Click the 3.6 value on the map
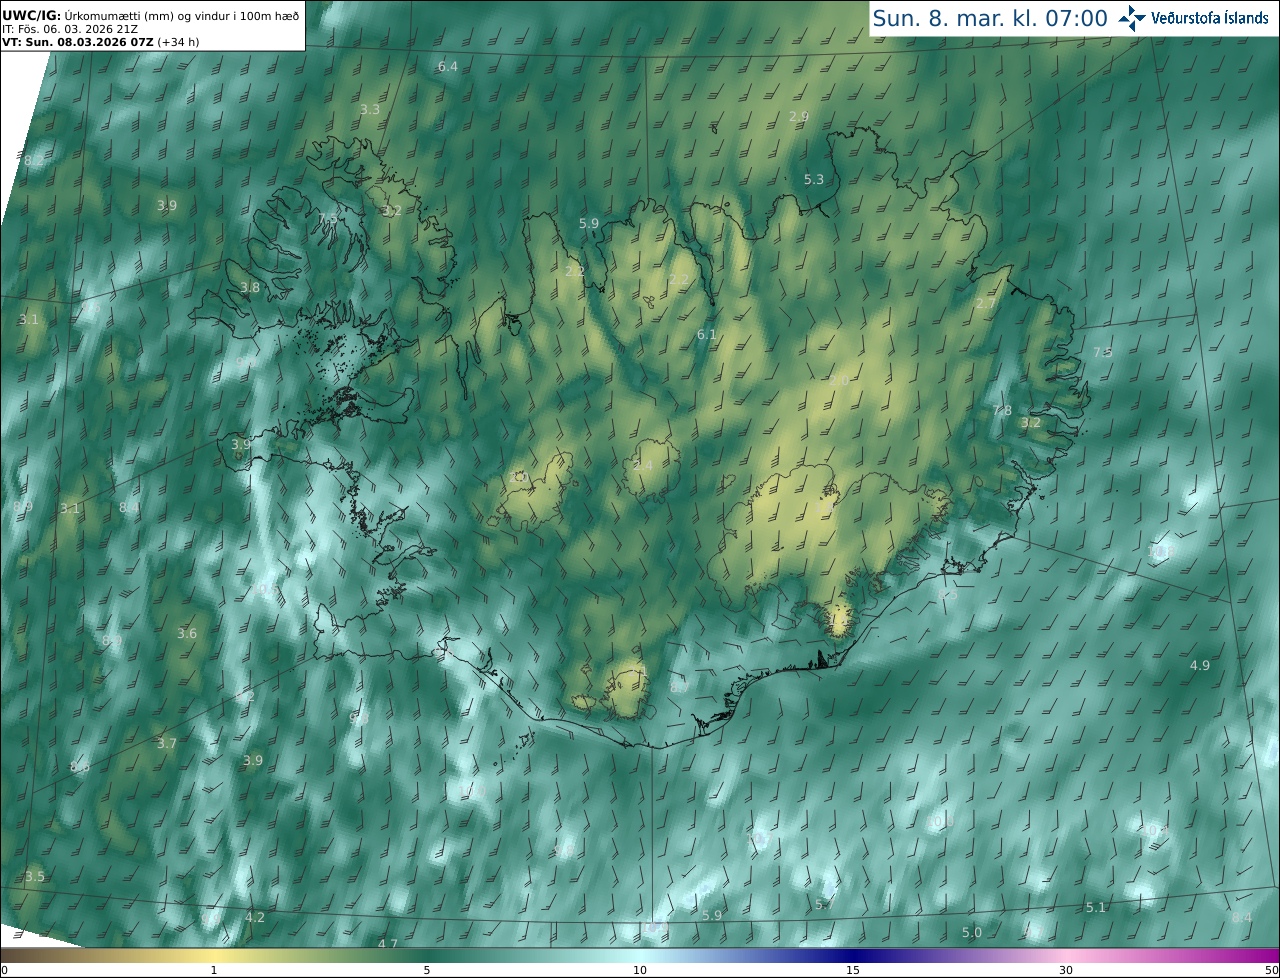Viewport: 1280px width, 978px height. [187, 634]
